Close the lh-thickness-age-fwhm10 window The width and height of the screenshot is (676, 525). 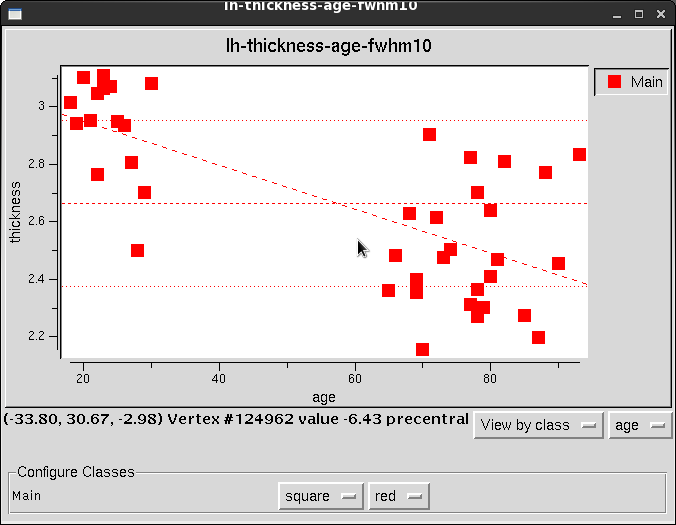[662, 13]
